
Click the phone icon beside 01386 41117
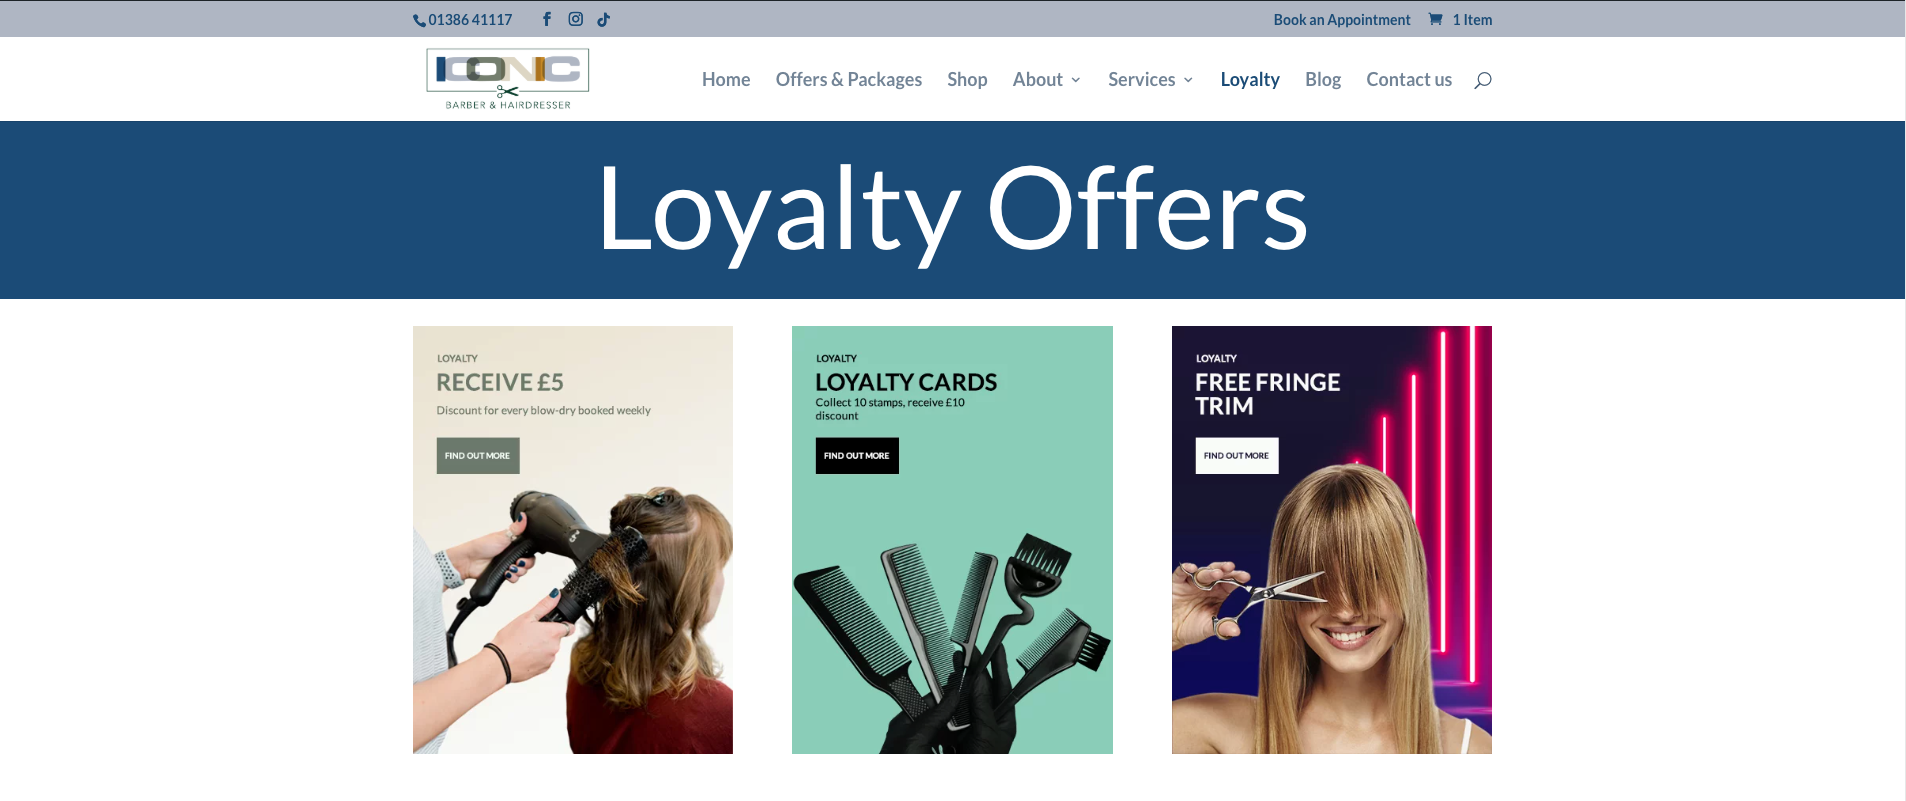pos(420,20)
